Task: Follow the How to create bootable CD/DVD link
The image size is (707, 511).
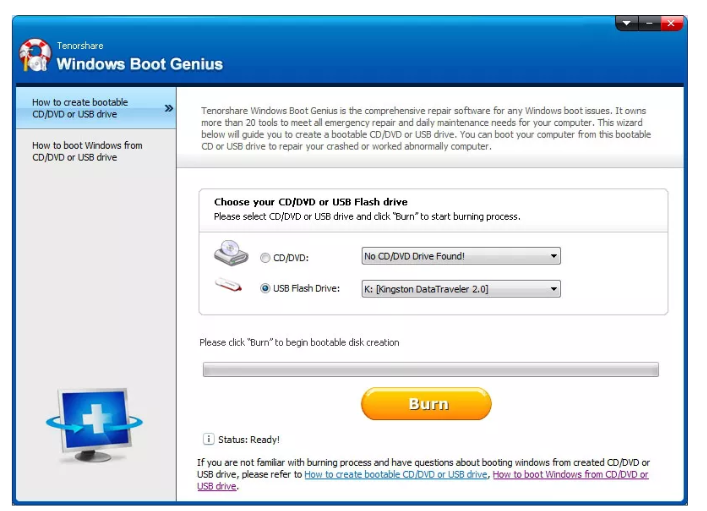Action: [396, 475]
